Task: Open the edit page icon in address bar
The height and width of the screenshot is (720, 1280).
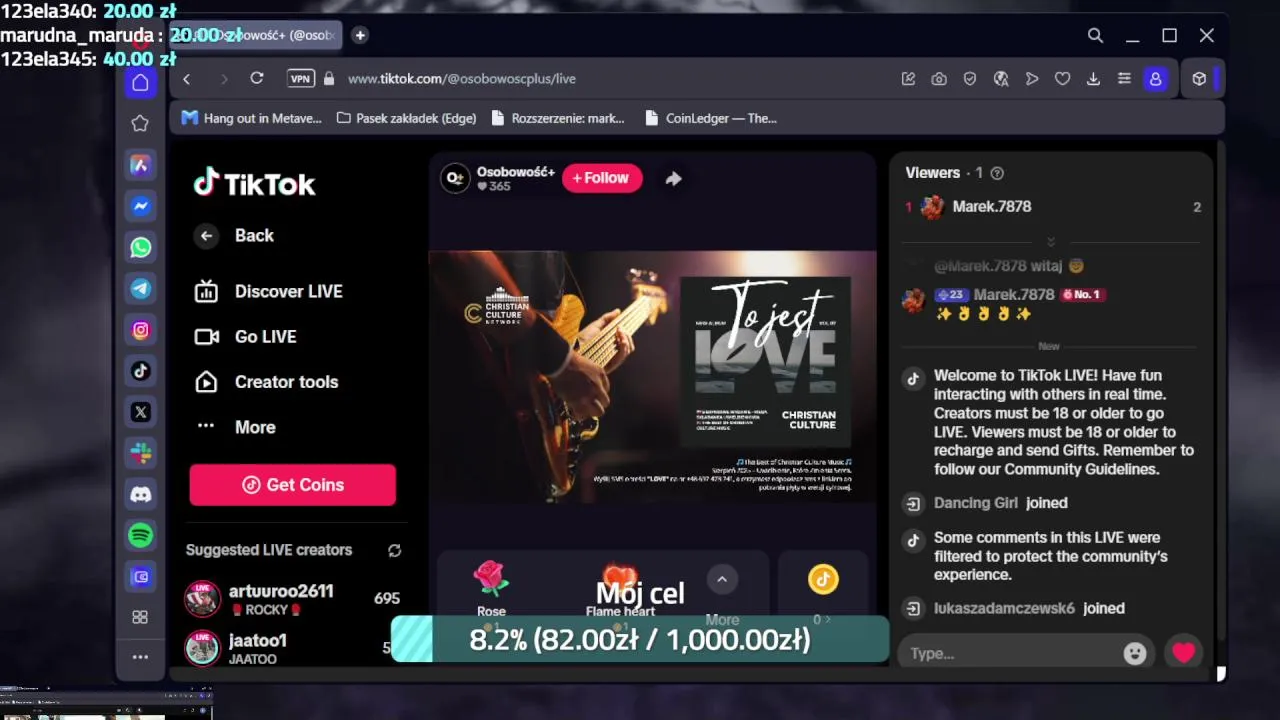Action: coord(908,78)
